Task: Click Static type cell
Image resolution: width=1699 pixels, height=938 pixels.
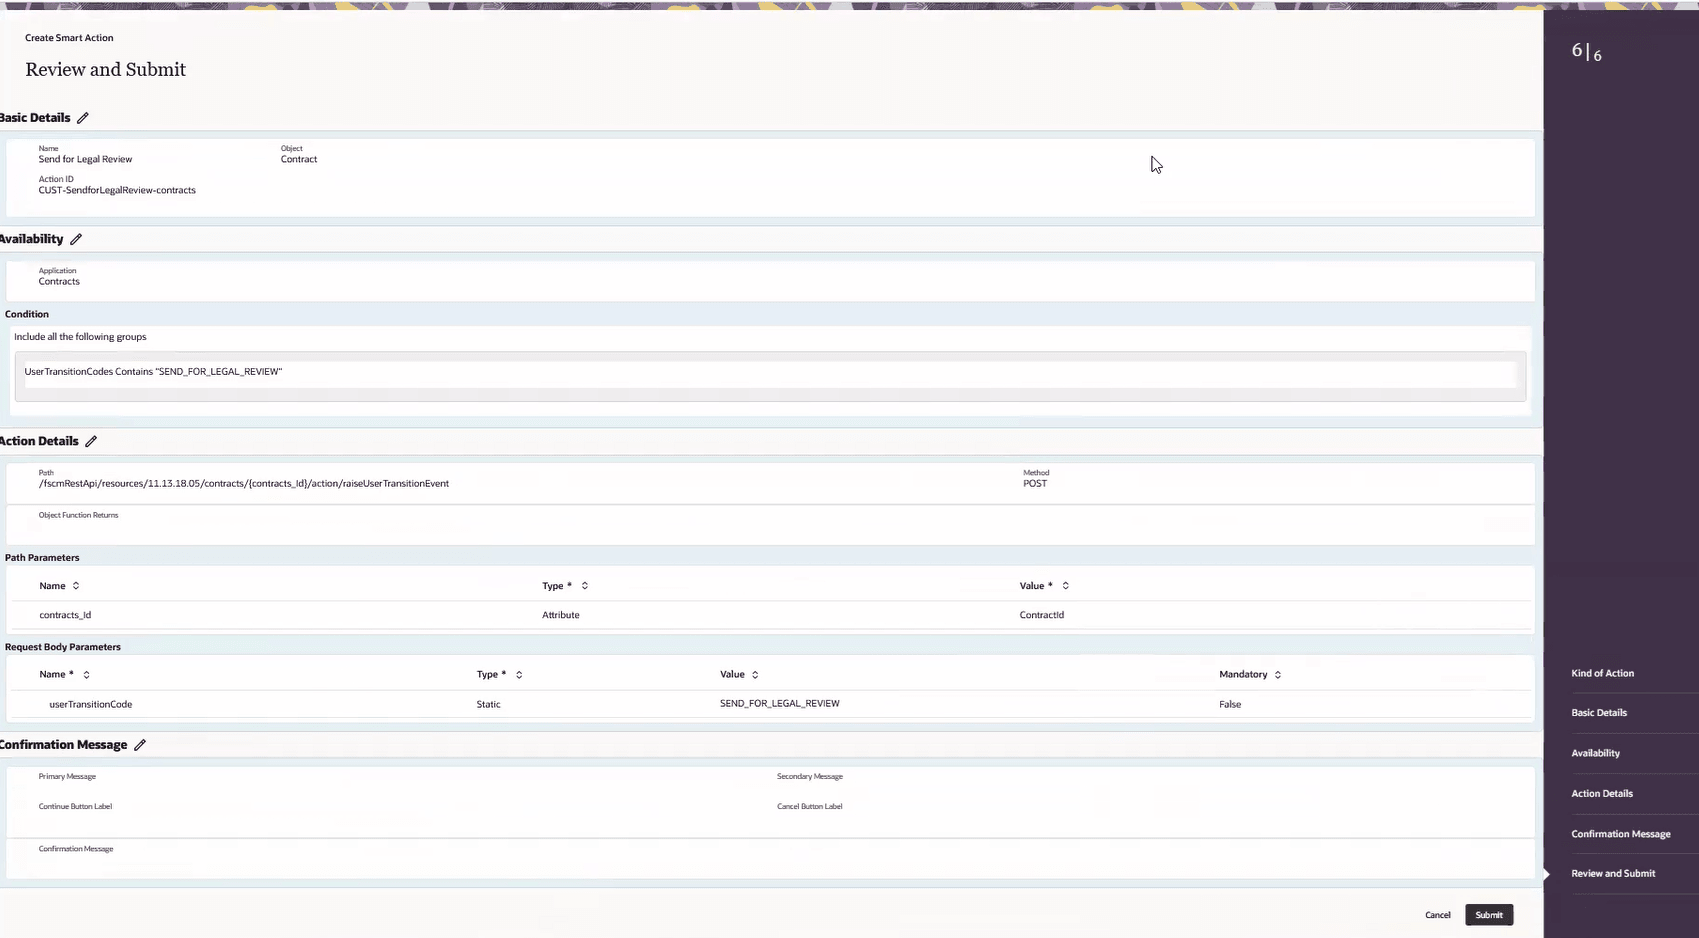Action: (x=488, y=704)
